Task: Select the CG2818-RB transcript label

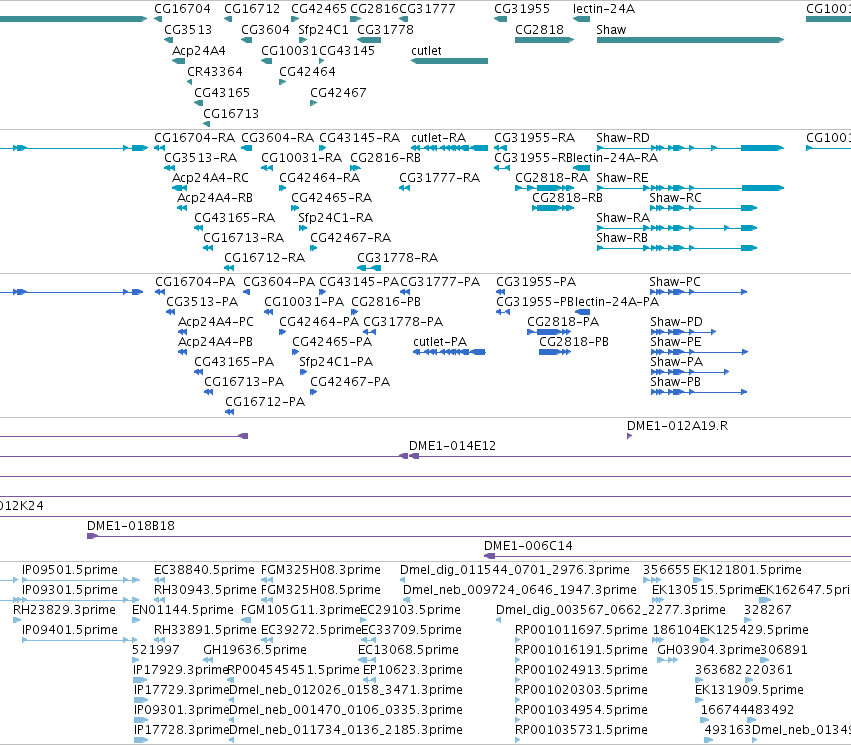Action: (x=567, y=198)
